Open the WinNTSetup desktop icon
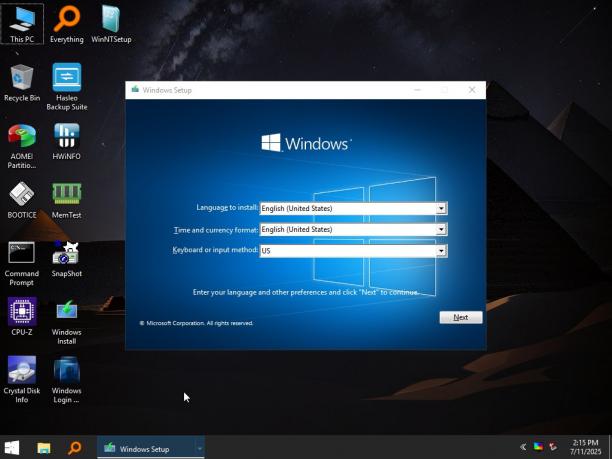612x459 pixels. pos(111,24)
